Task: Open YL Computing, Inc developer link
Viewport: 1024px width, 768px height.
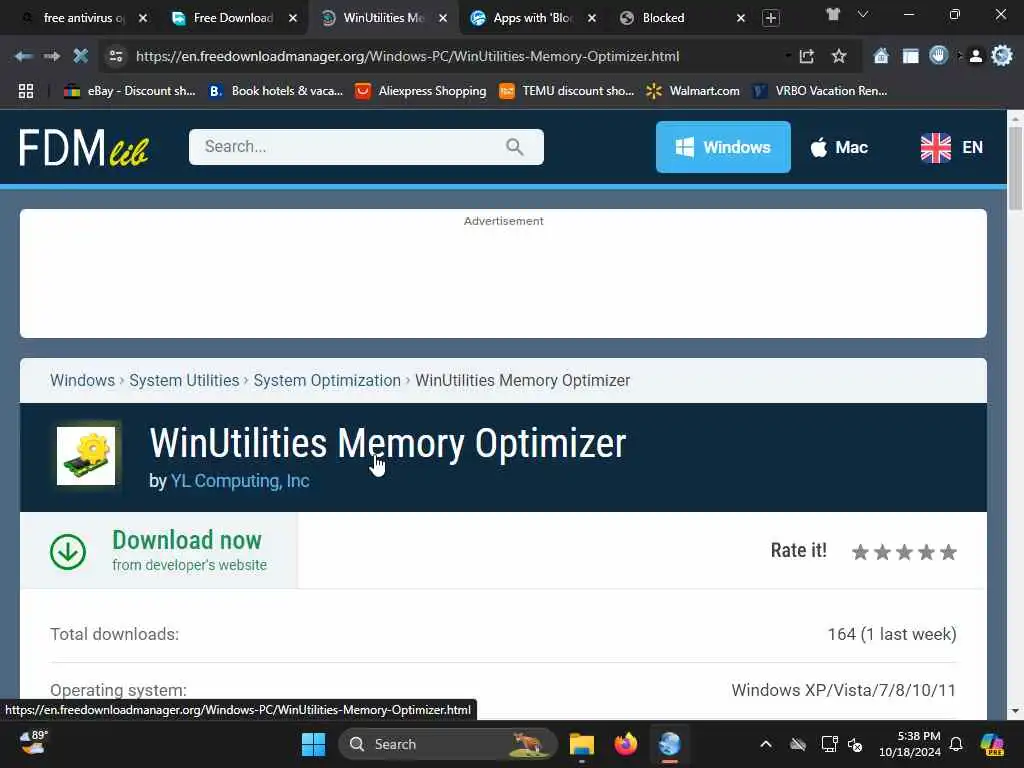Action: [240, 481]
